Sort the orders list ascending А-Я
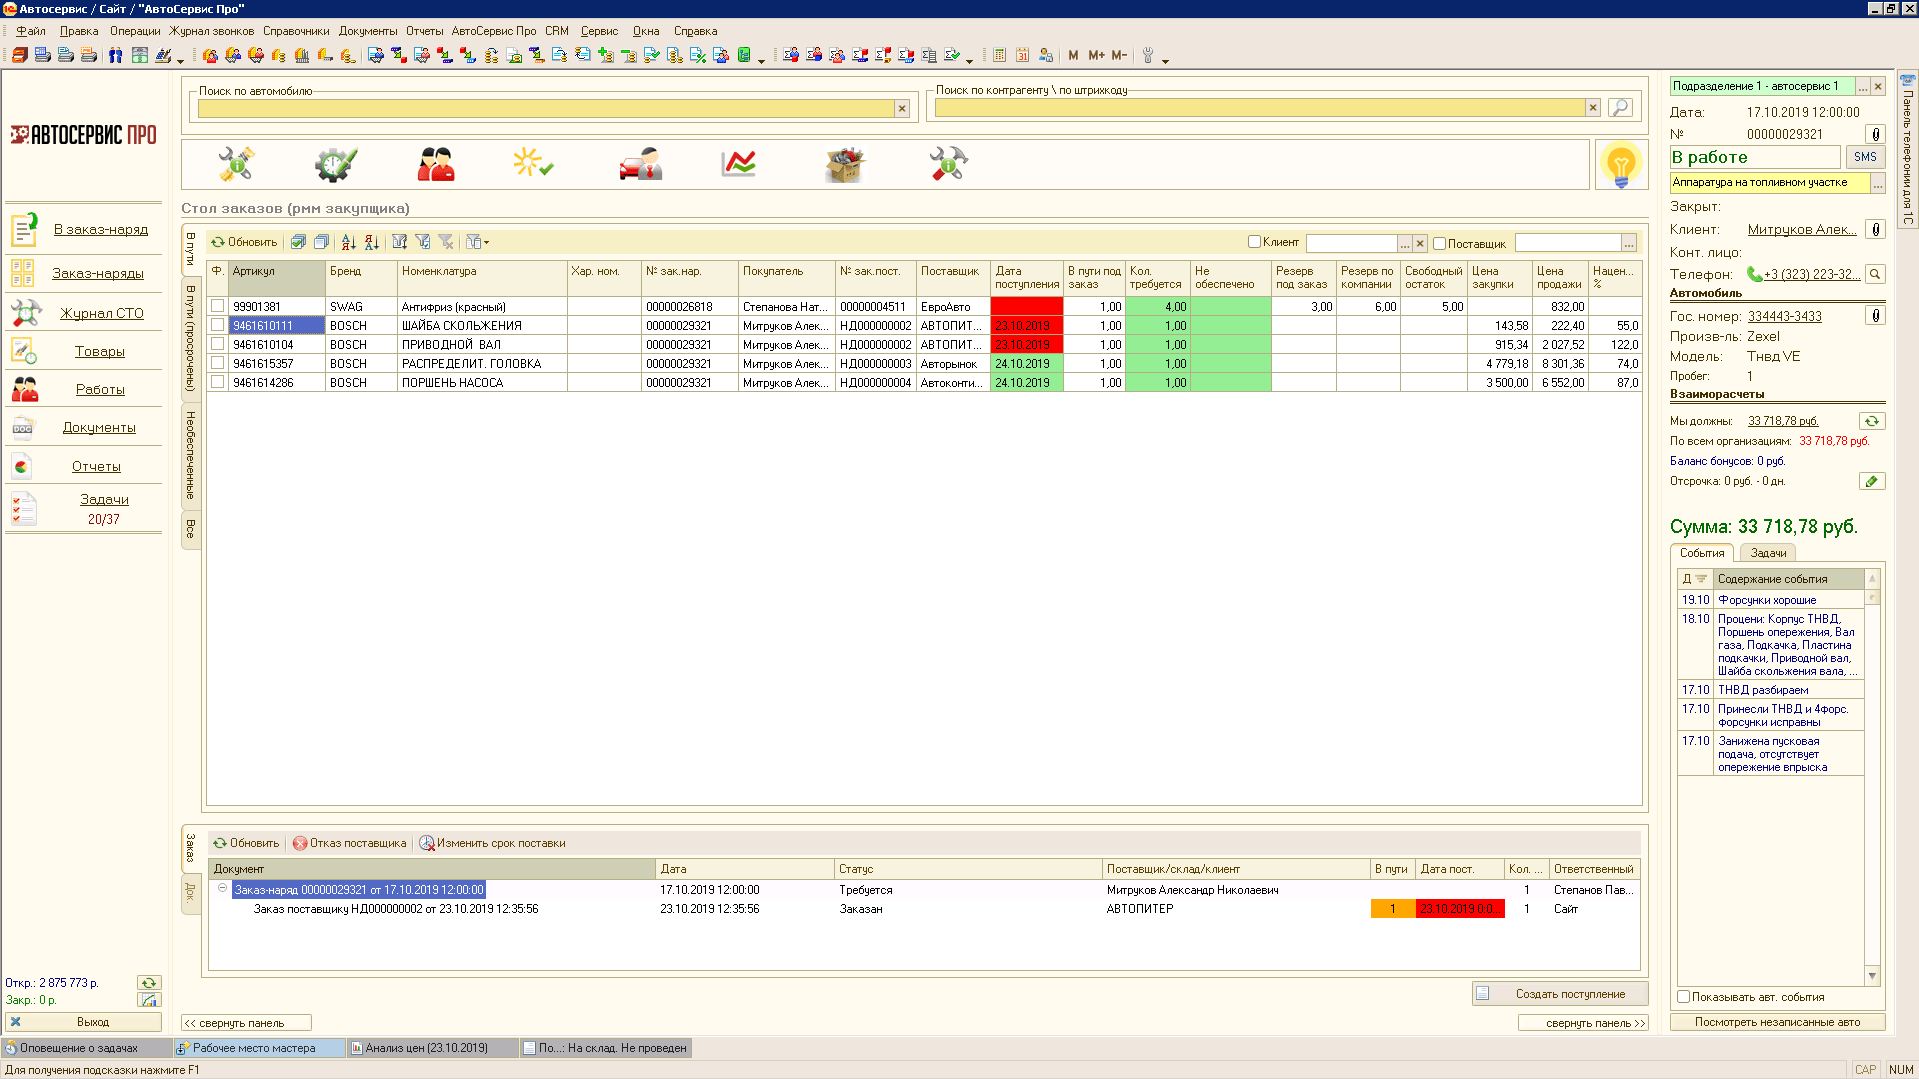Screen dimensions: 1919x1079 pyautogui.click(x=348, y=242)
